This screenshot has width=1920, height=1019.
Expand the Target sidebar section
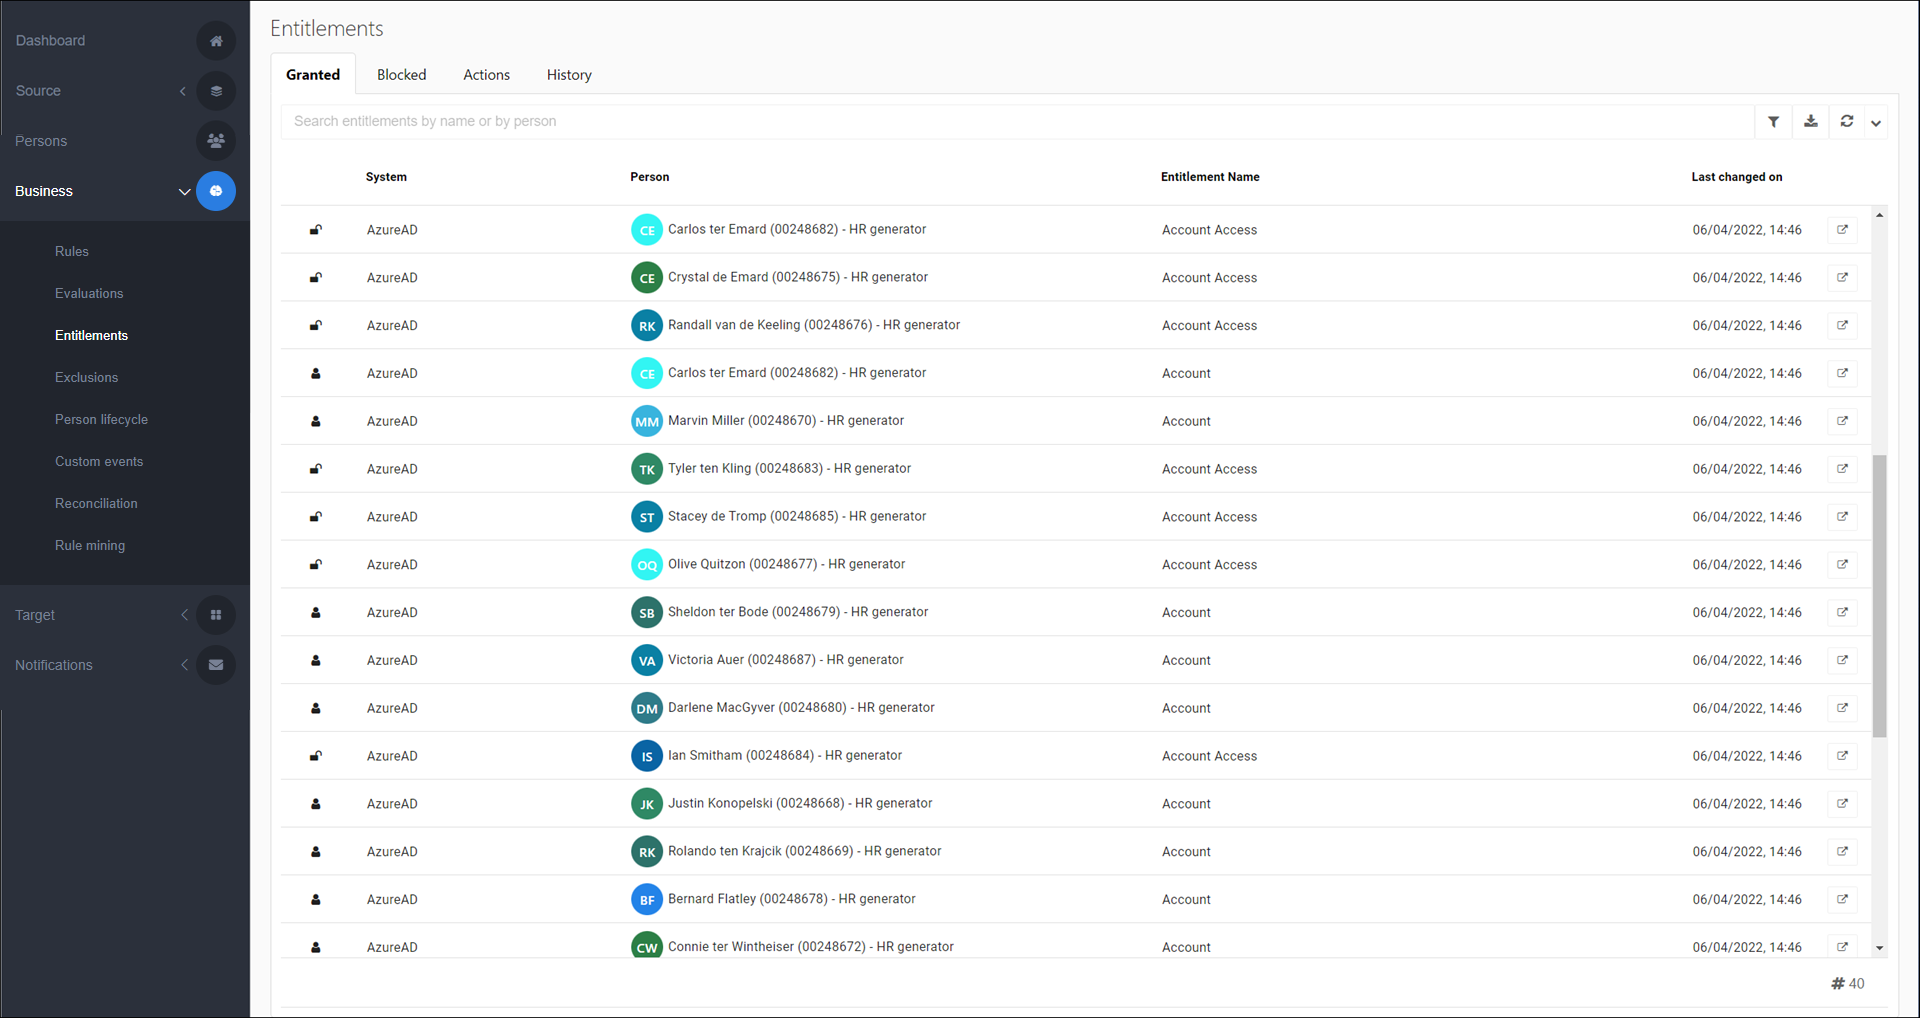[x=184, y=615]
